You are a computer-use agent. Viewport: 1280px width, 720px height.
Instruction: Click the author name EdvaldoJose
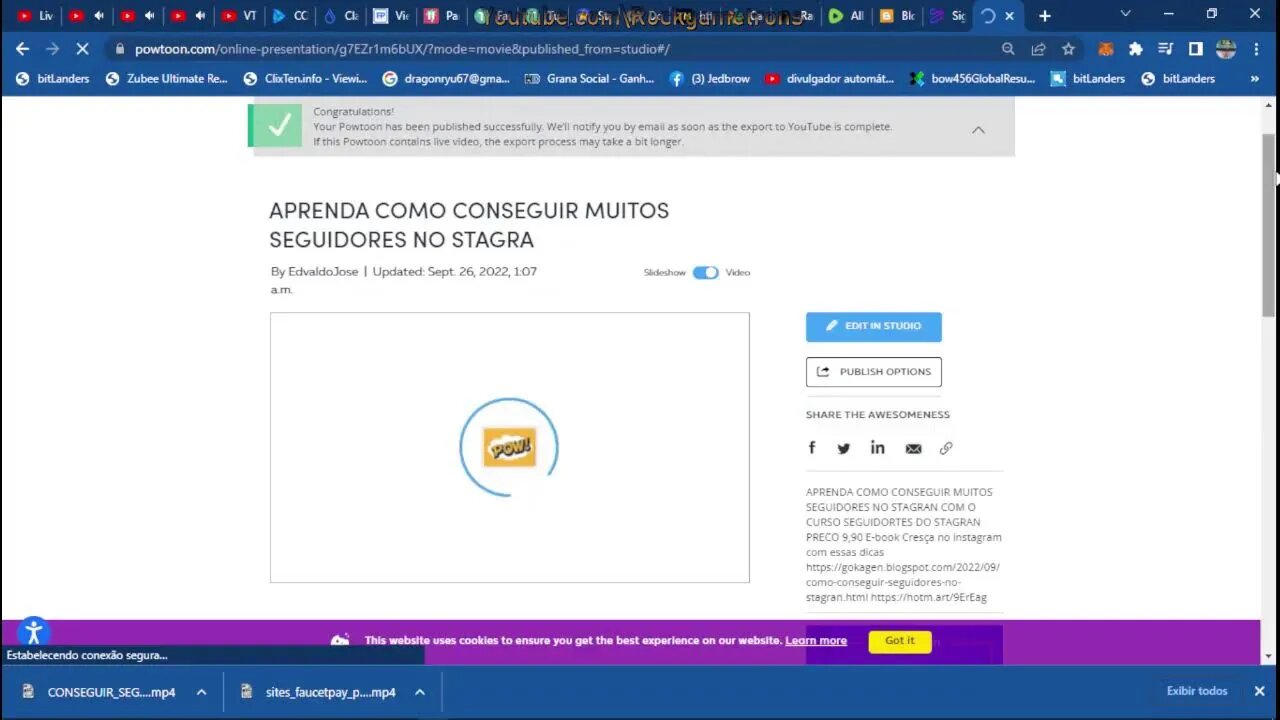pyautogui.click(x=323, y=272)
